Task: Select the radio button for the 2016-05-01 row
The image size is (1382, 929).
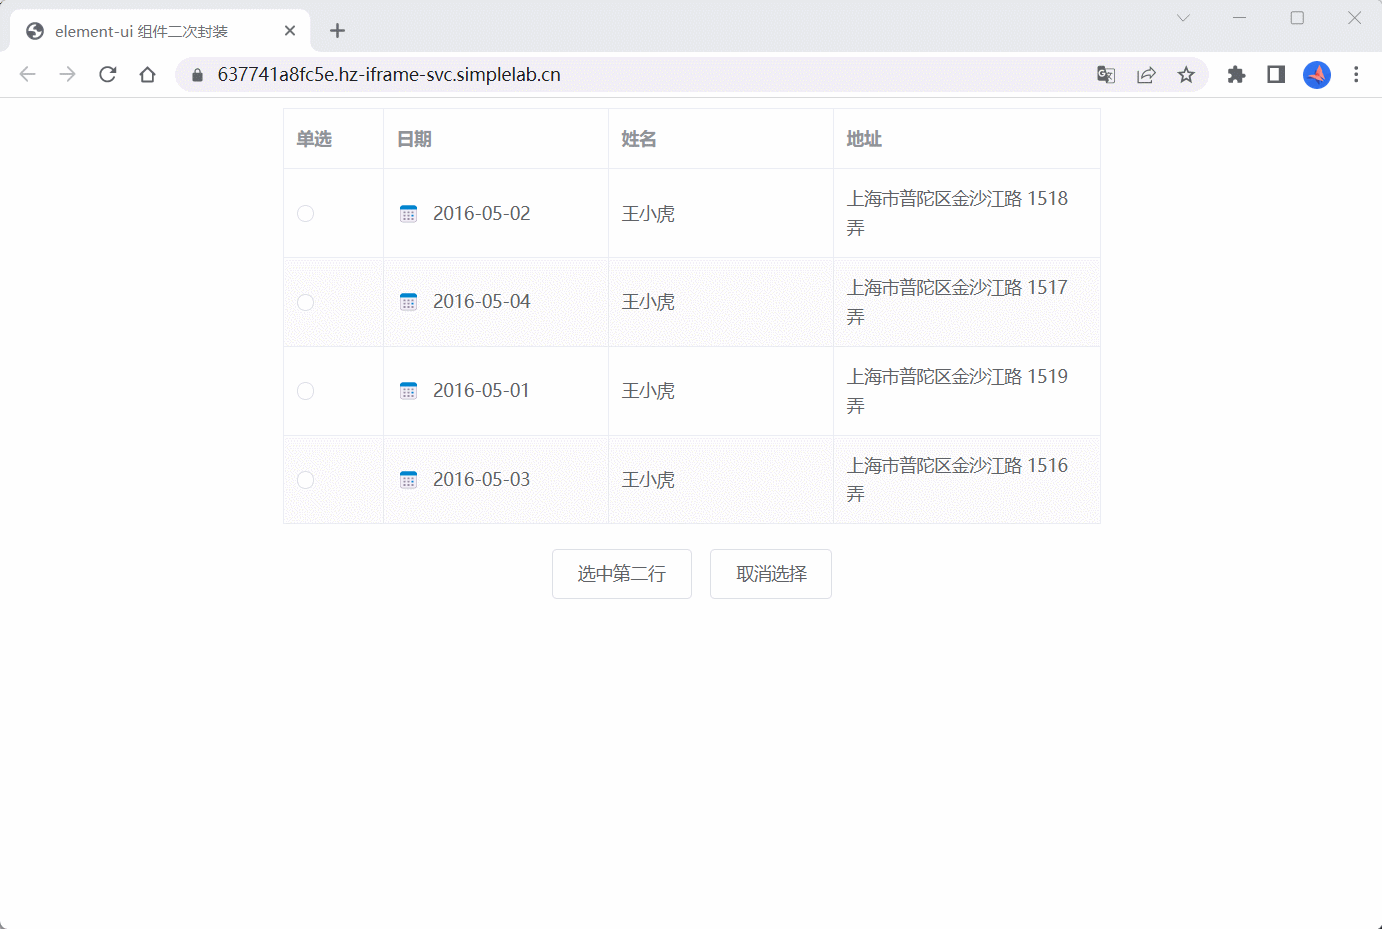Action: [306, 391]
